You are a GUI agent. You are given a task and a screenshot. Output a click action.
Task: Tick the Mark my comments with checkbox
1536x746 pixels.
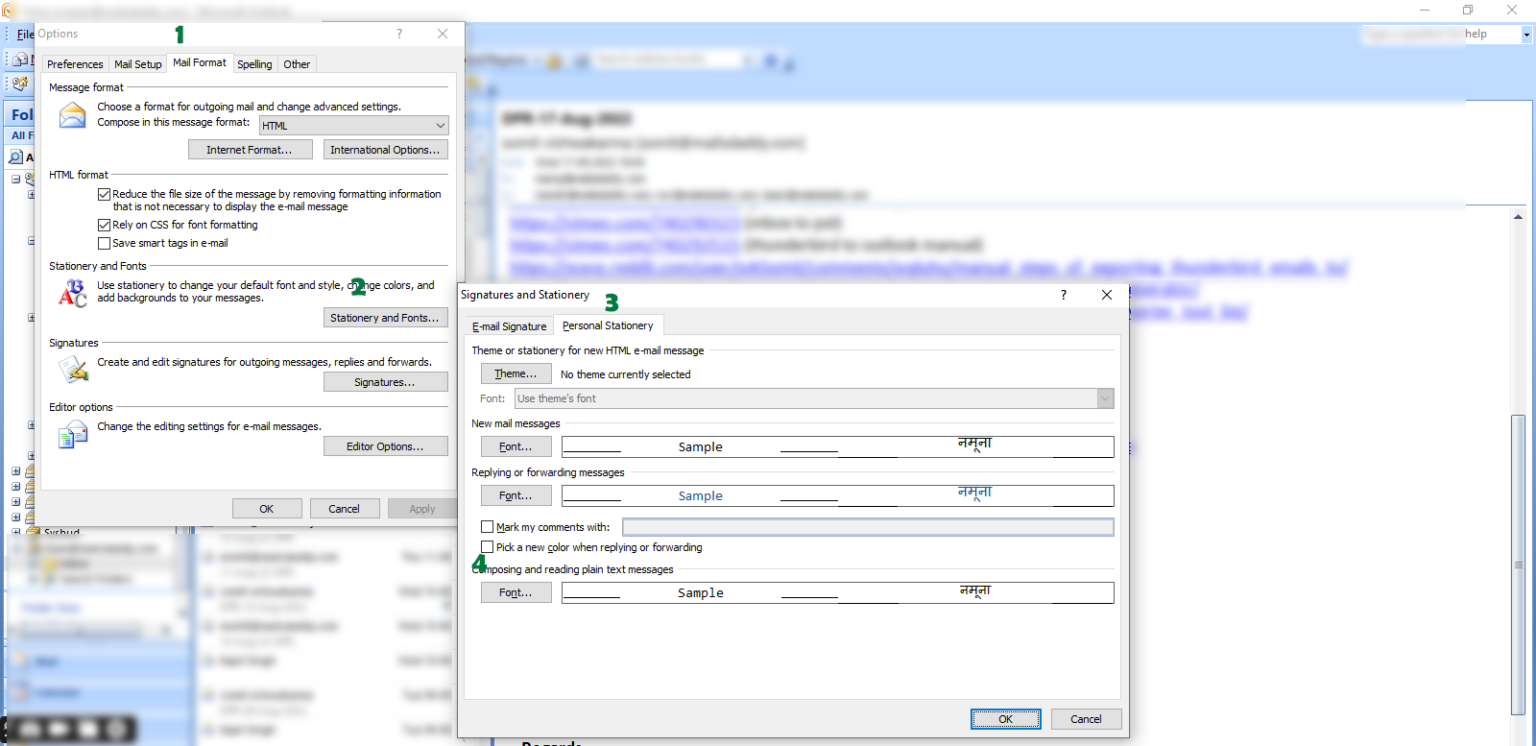click(x=487, y=527)
